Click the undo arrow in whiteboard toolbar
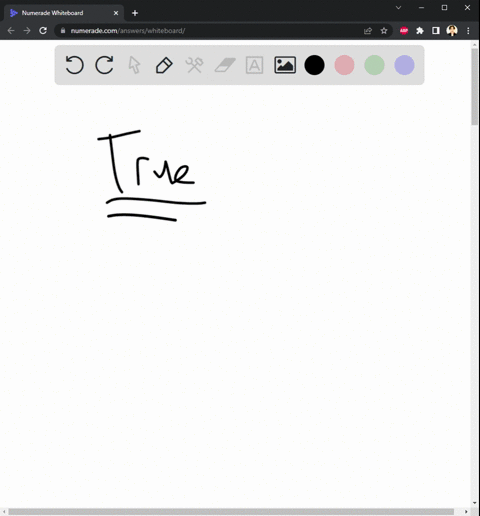480x516 pixels. pyautogui.click(x=74, y=65)
